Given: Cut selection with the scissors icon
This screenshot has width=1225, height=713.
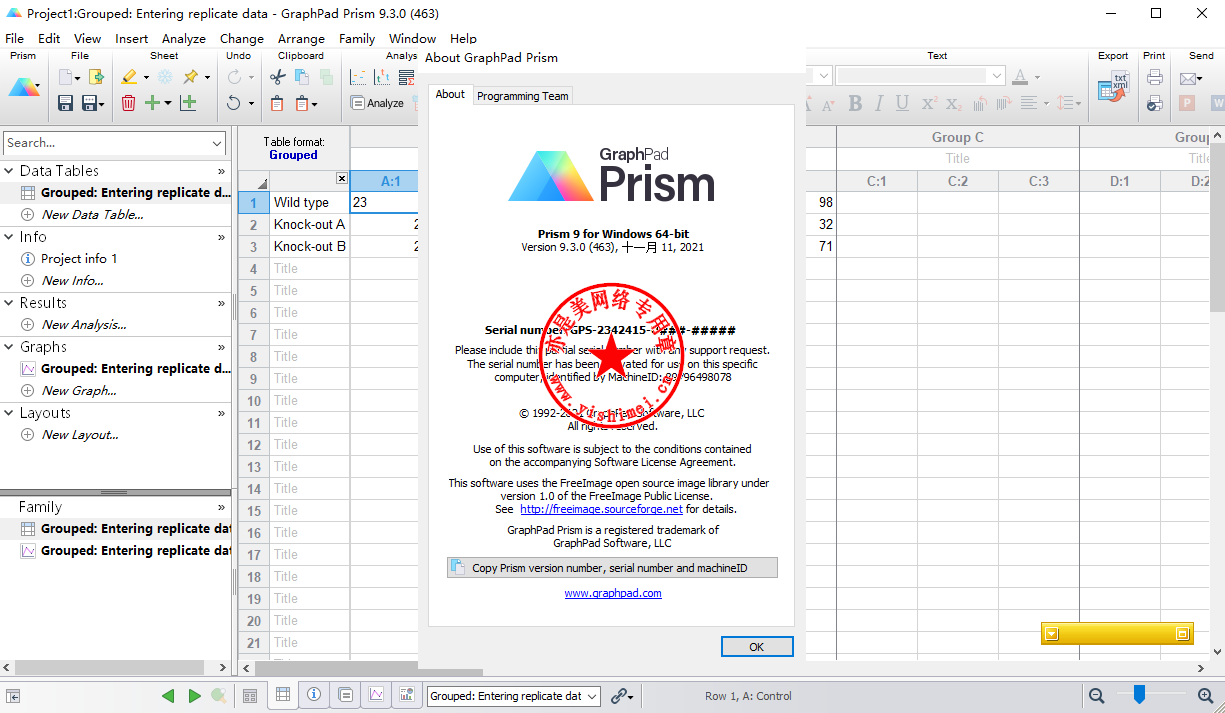Looking at the screenshot, I should 278,77.
